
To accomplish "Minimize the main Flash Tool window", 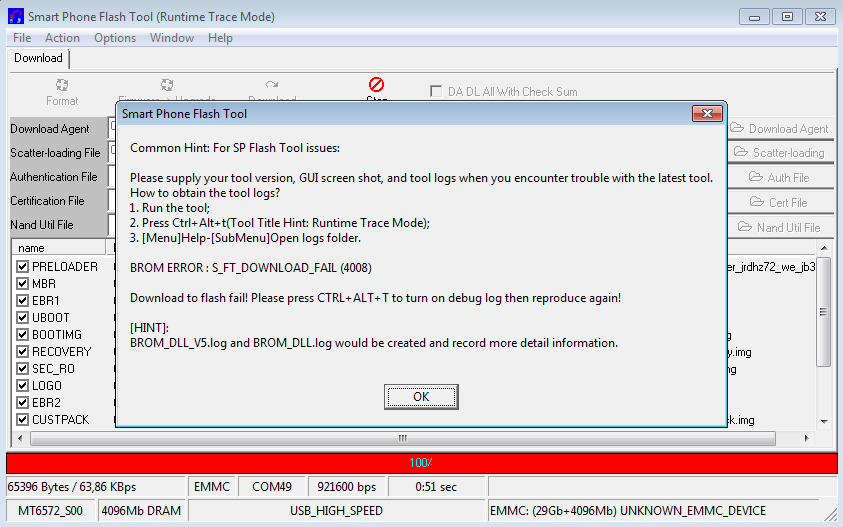I will click(754, 17).
